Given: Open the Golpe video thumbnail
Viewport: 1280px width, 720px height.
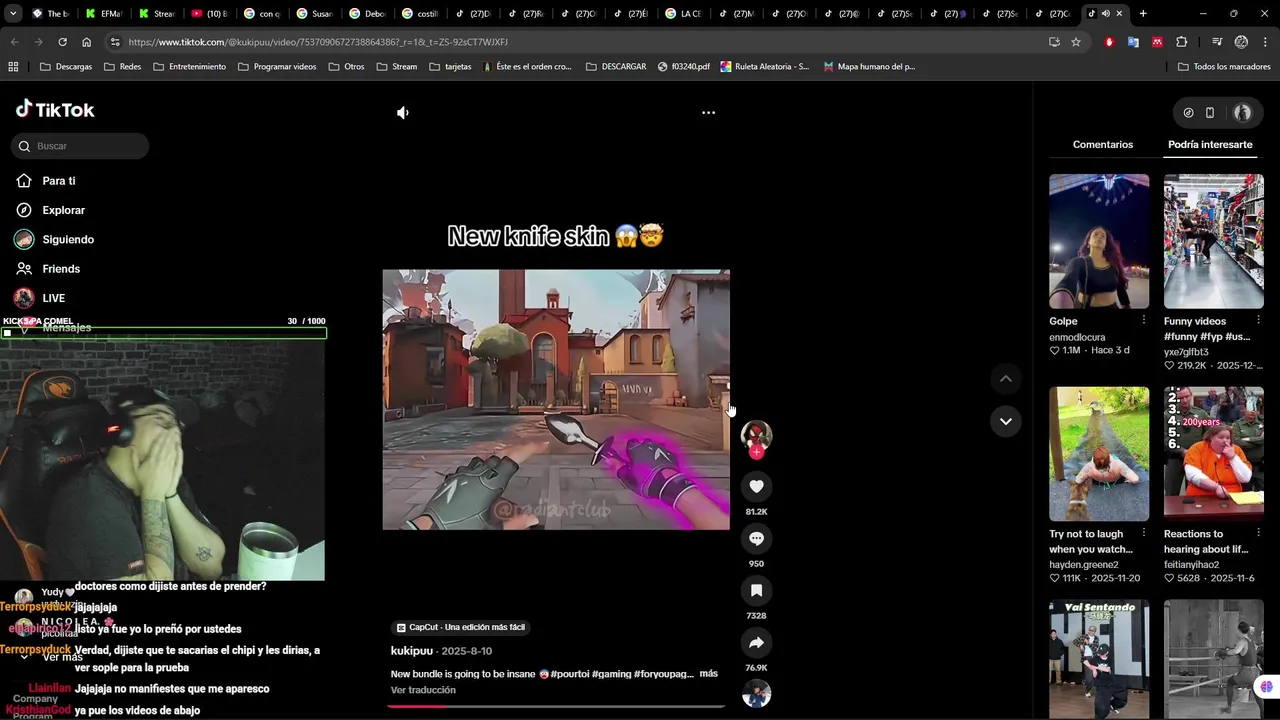Looking at the screenshot, I should (x=1099, y=241).
